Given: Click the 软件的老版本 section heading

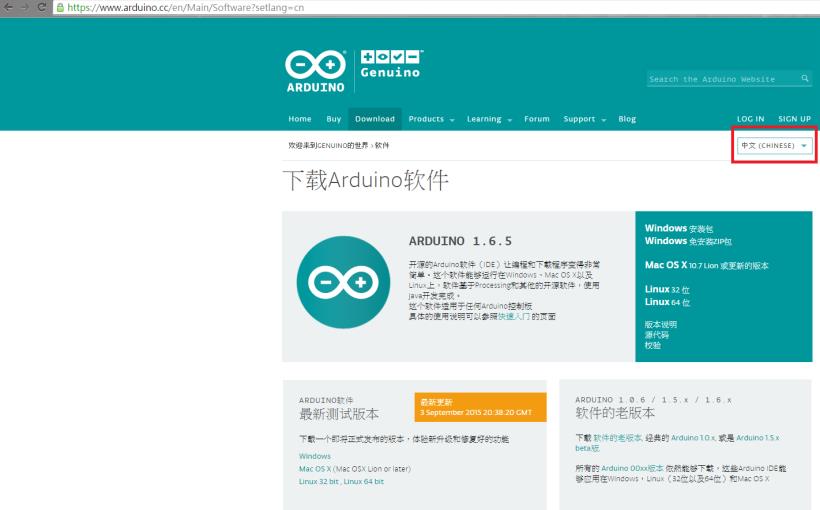Looking at the screenshot, I should 615,413.
